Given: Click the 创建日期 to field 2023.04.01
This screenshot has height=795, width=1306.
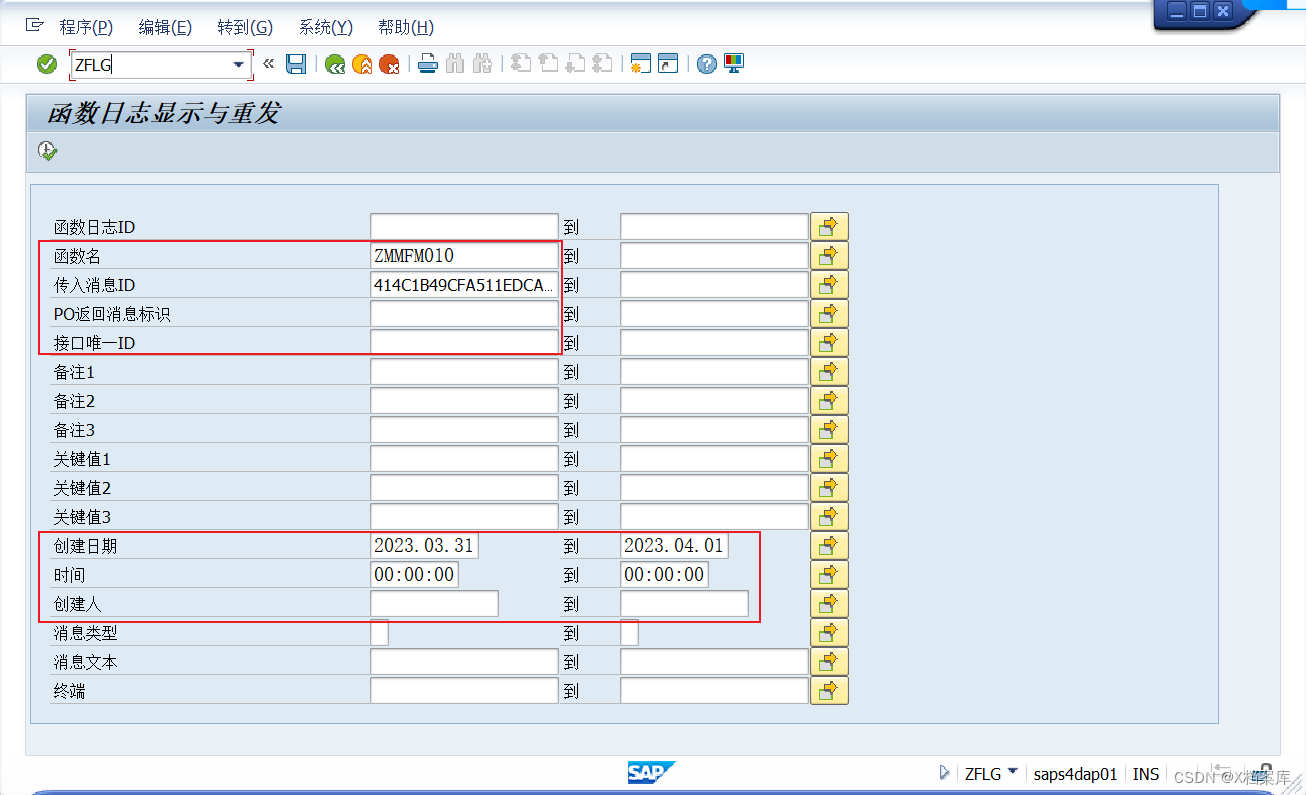Looking at the screenshot, I should pyautogui.click(x=675, y=546).
